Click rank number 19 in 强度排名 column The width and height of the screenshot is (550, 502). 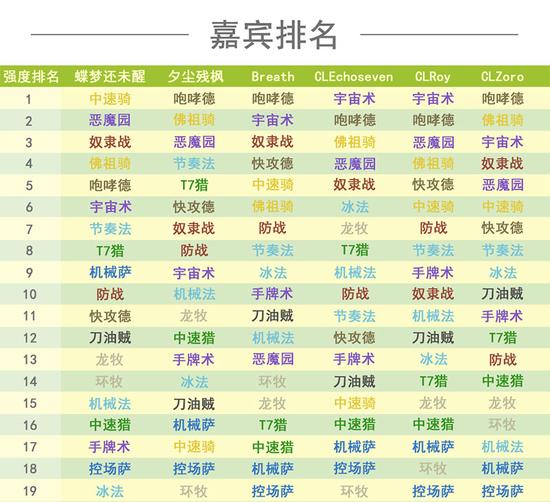pos(30,491)
